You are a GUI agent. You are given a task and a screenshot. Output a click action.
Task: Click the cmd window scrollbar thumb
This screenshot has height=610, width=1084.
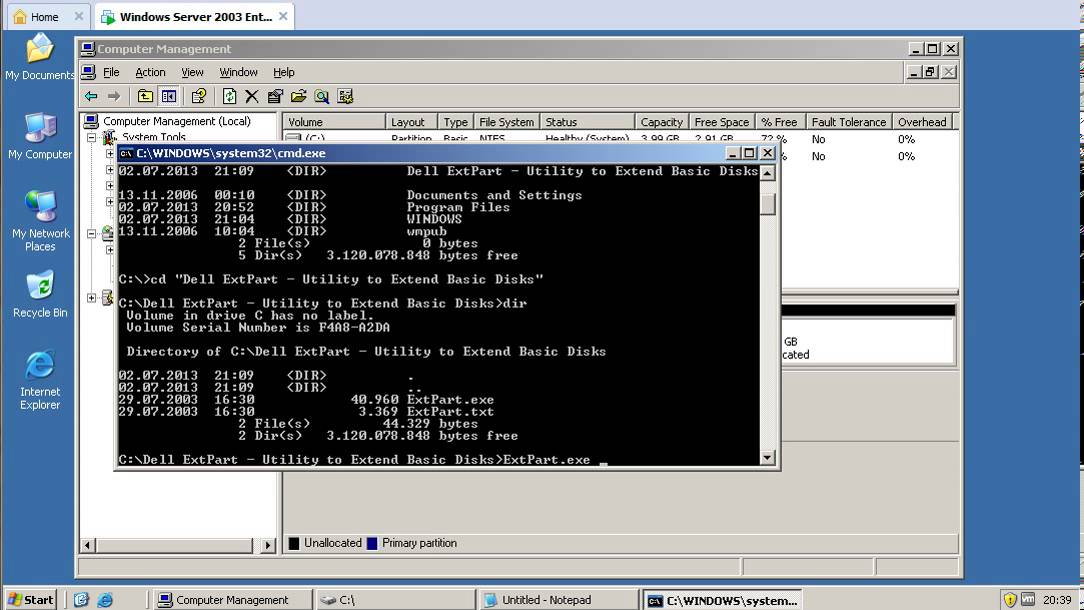(x=767, y=204)
